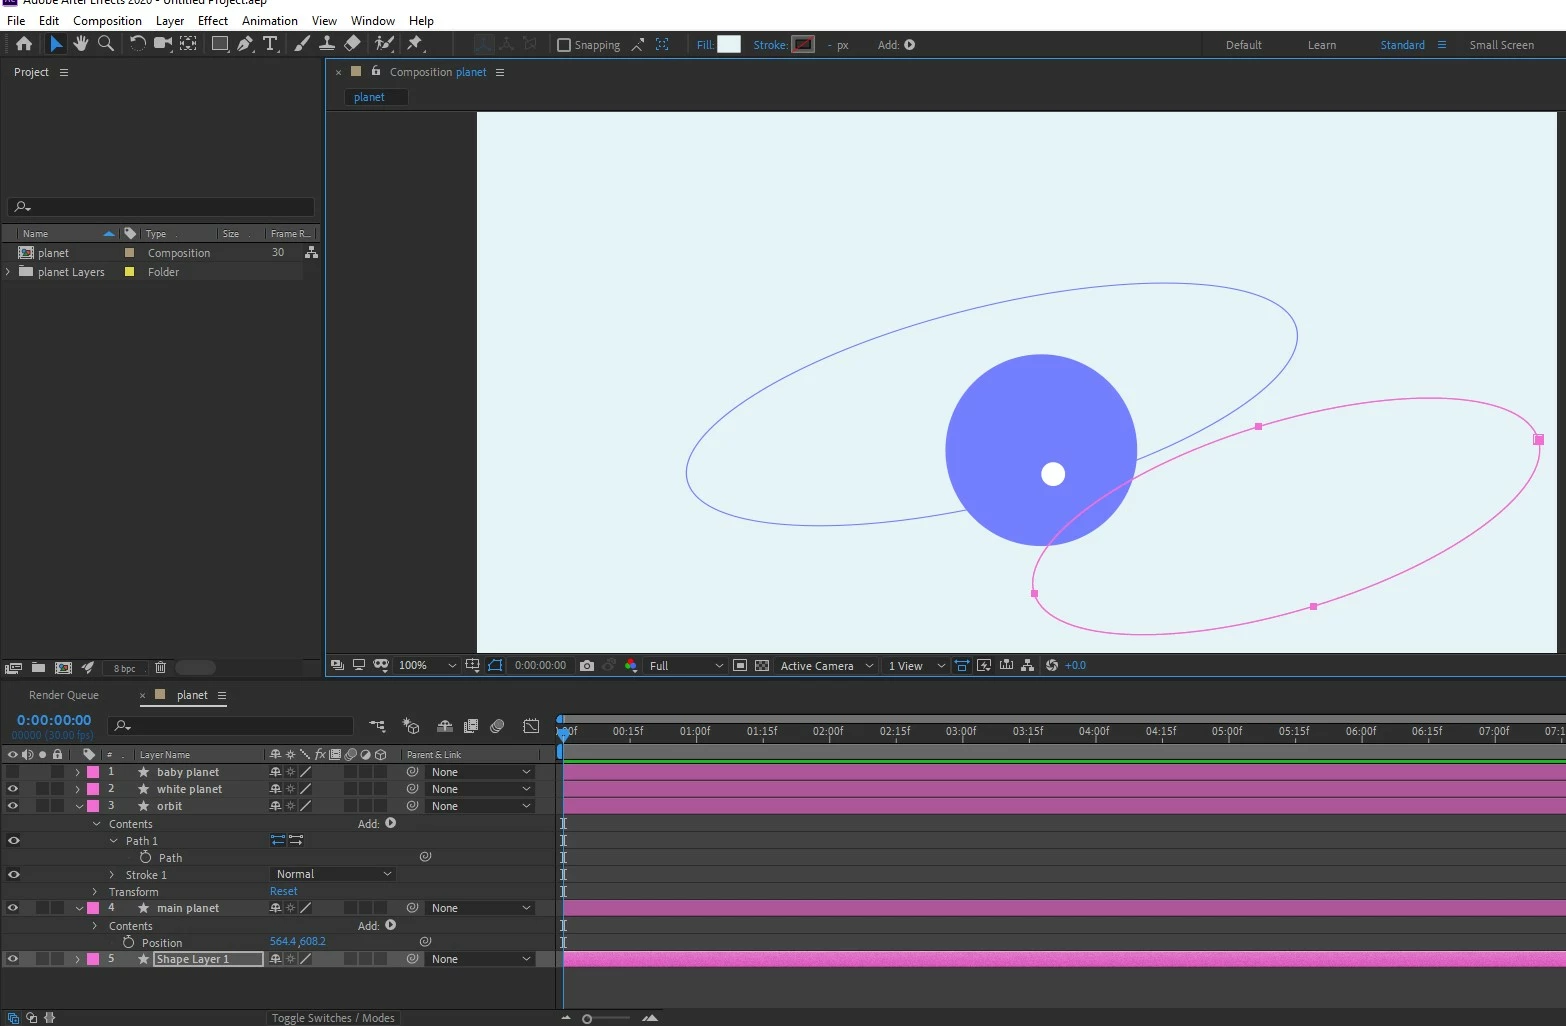Screen dimensions: 1566x1026
Task: Enable the Snapping checkbox
Action: click(564, 45)
